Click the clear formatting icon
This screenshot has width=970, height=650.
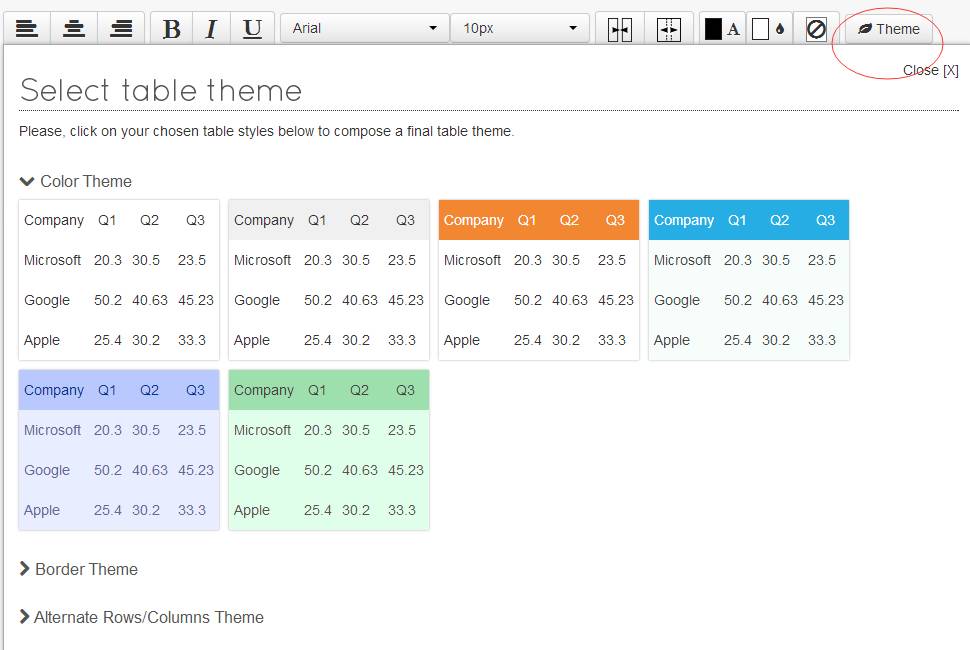[816, 28]
